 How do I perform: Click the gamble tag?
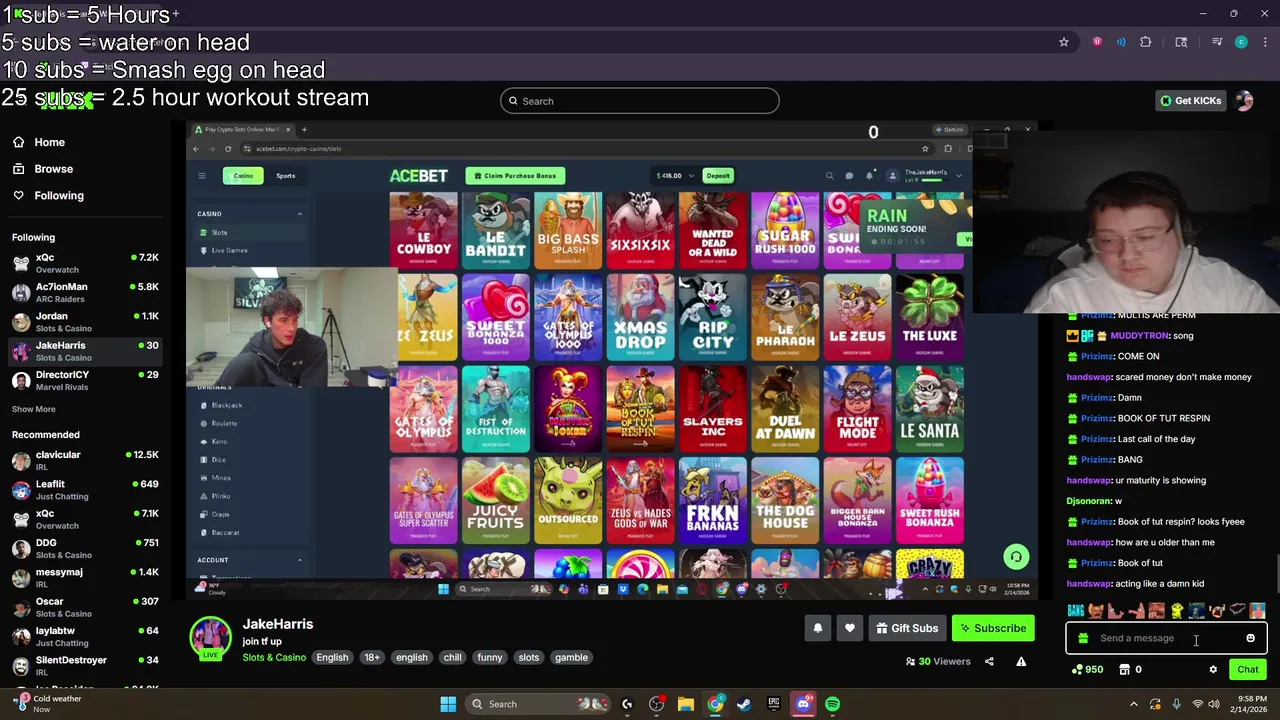(571, 657)
